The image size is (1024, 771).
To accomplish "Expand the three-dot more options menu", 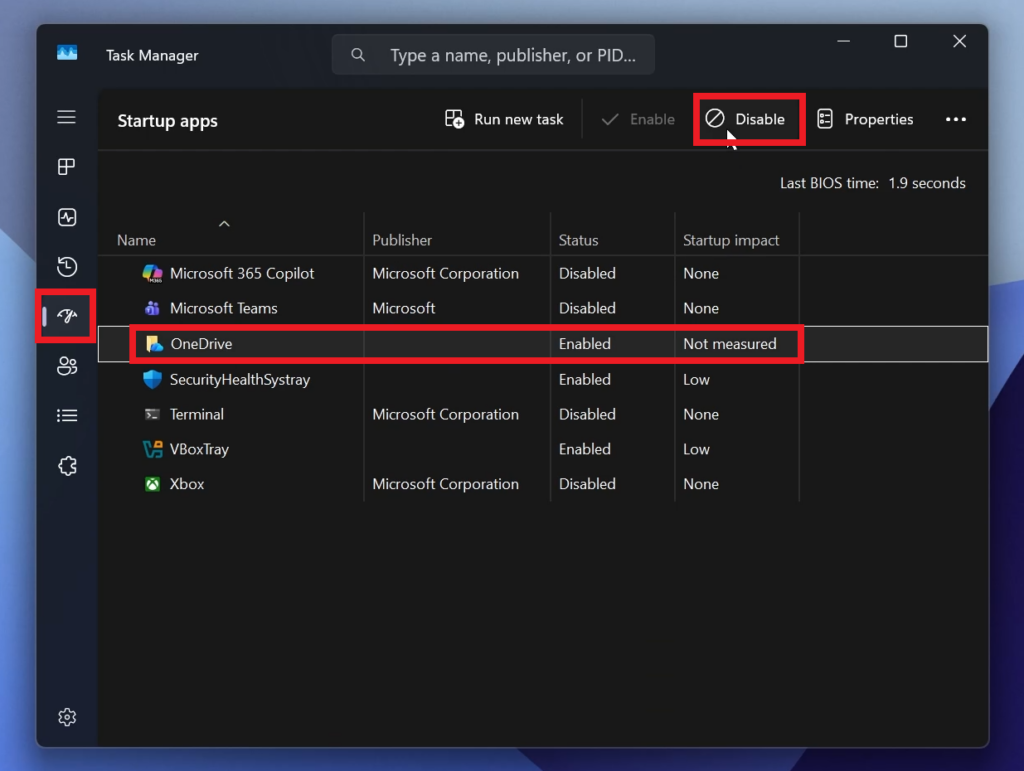I will pos(956,119).
